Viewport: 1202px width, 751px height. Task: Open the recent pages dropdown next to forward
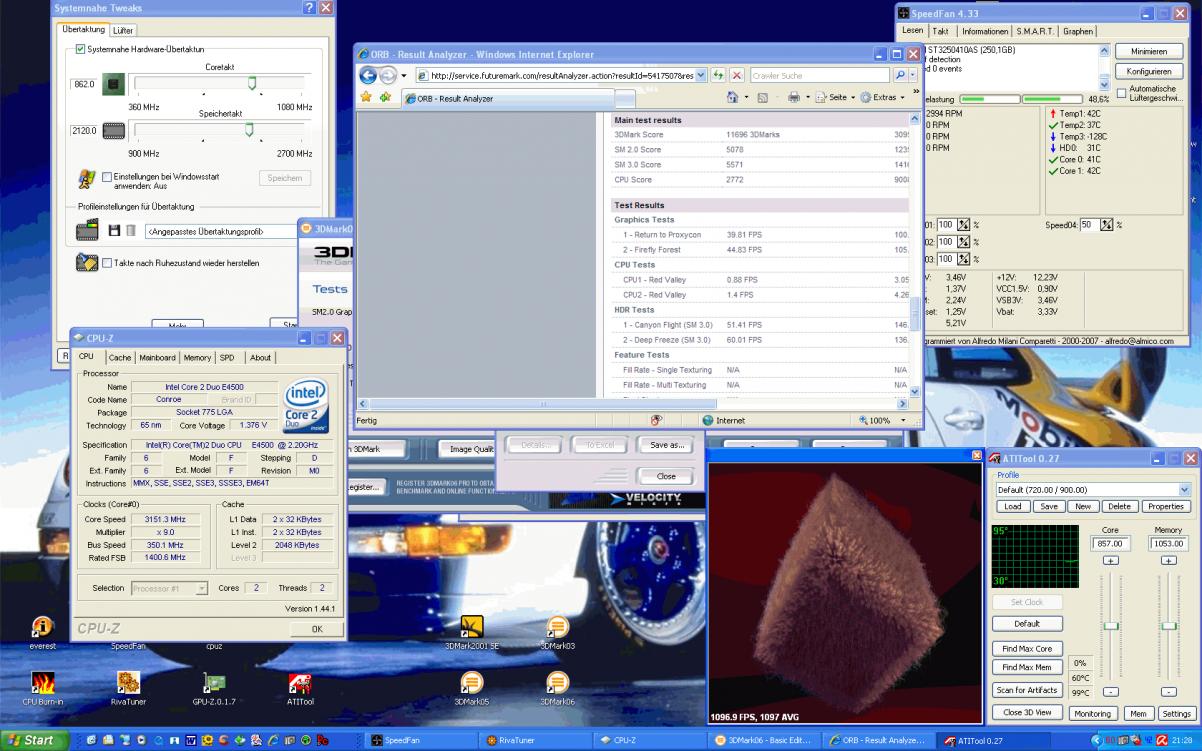[403, 75]
